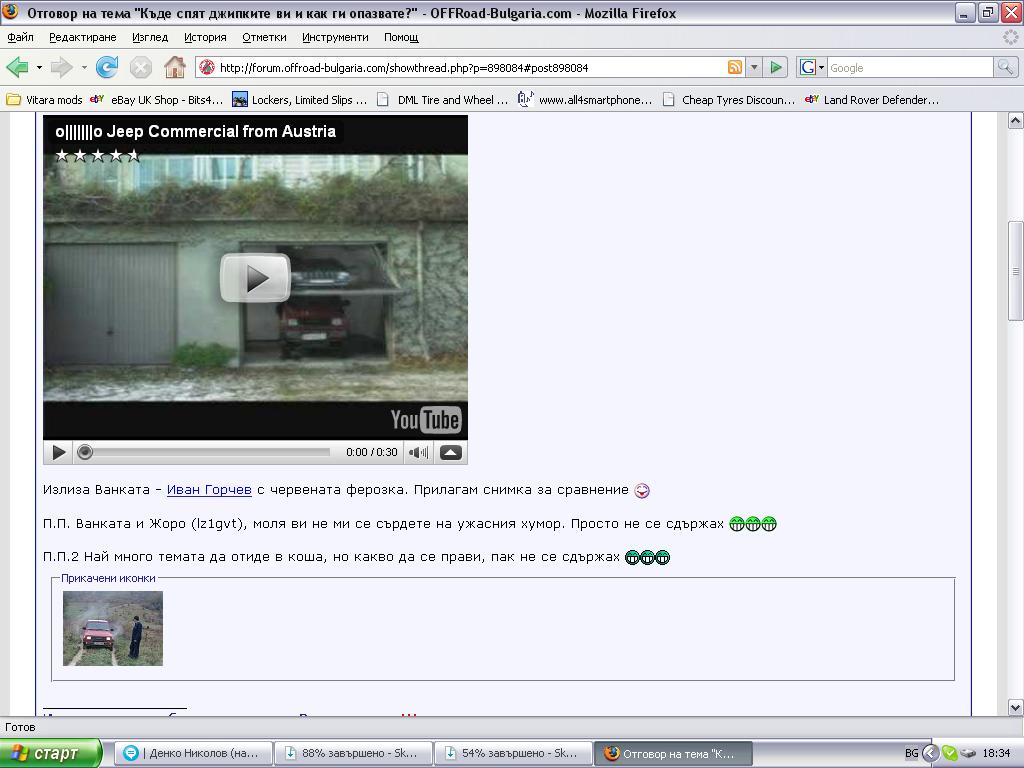Go back with the green Back arrow

click(x=17, y=67)
